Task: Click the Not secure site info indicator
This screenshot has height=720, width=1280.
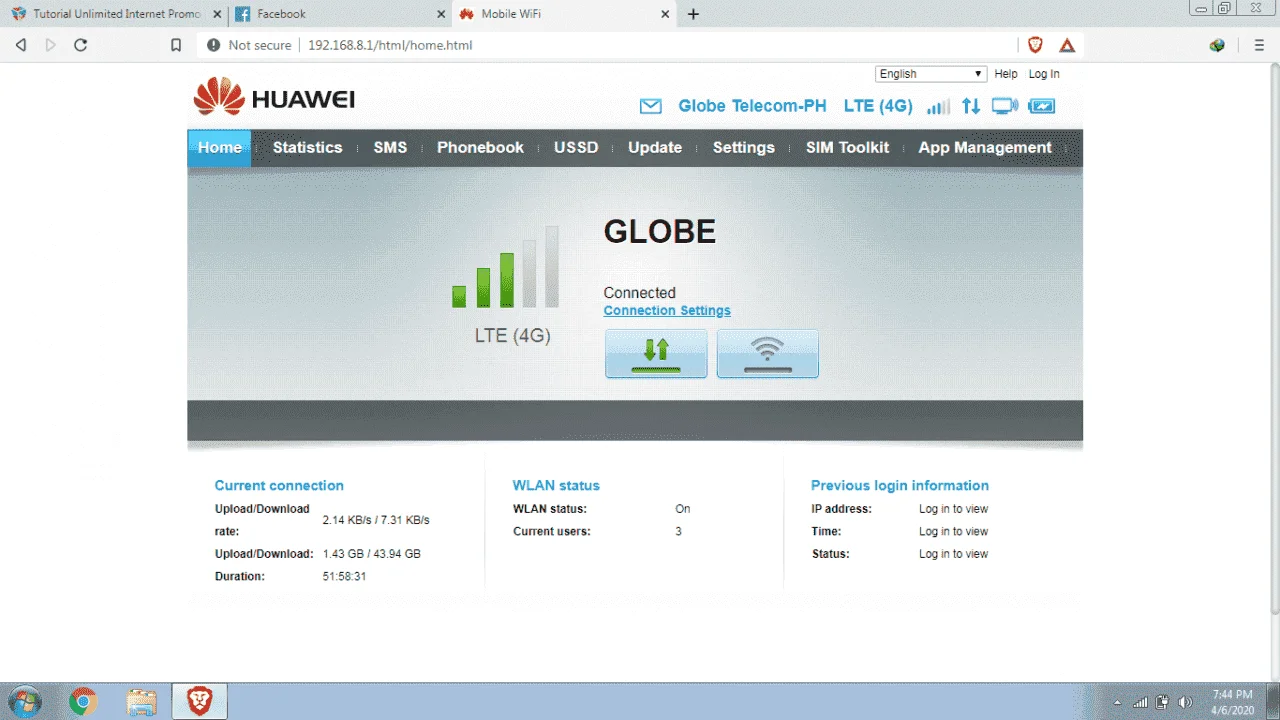Action: click(249, 45)
